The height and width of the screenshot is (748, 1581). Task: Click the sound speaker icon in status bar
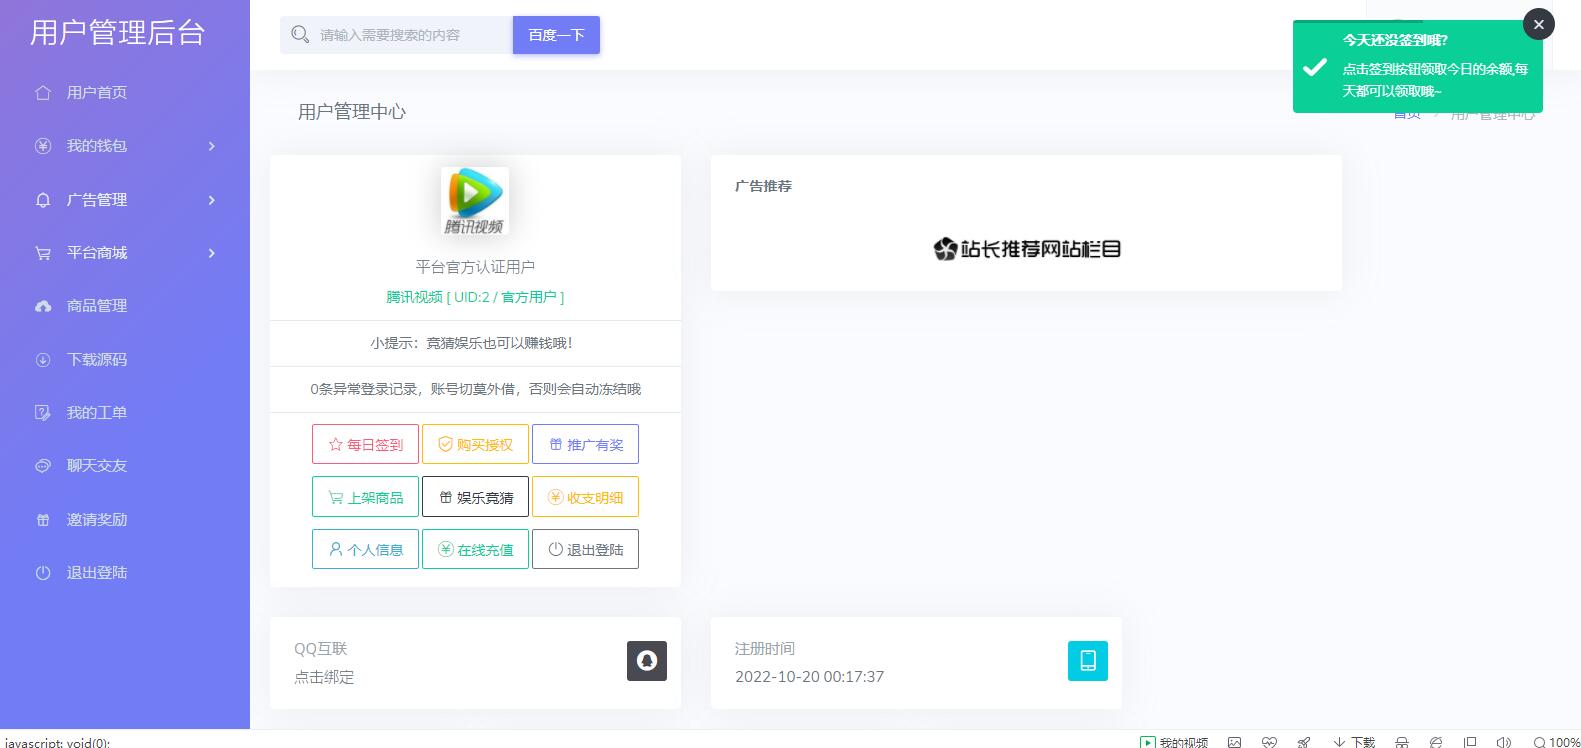1503,742
